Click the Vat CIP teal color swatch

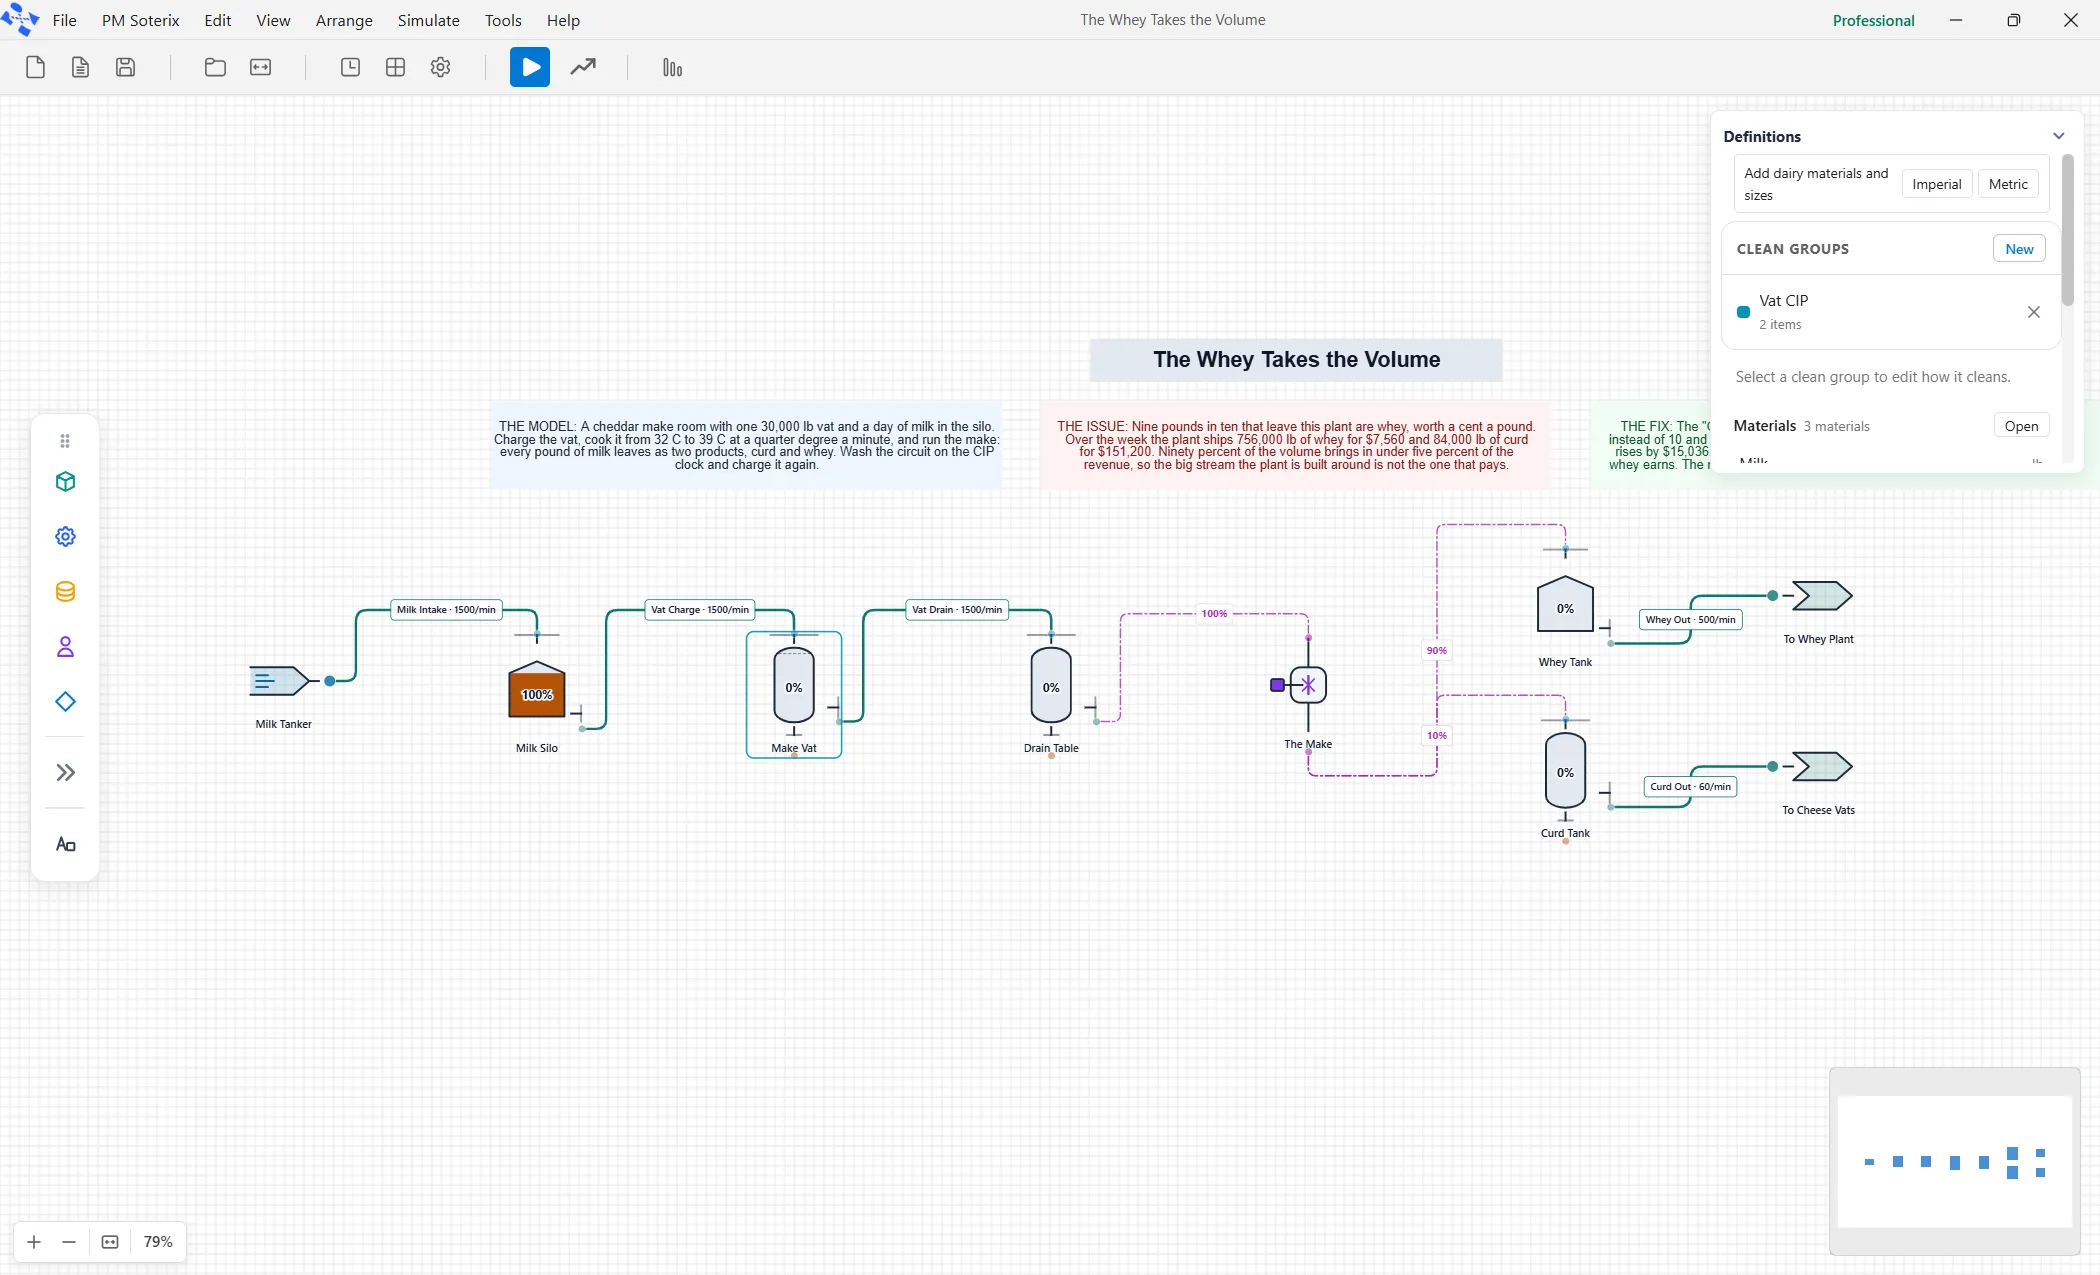coord(1743,312)
